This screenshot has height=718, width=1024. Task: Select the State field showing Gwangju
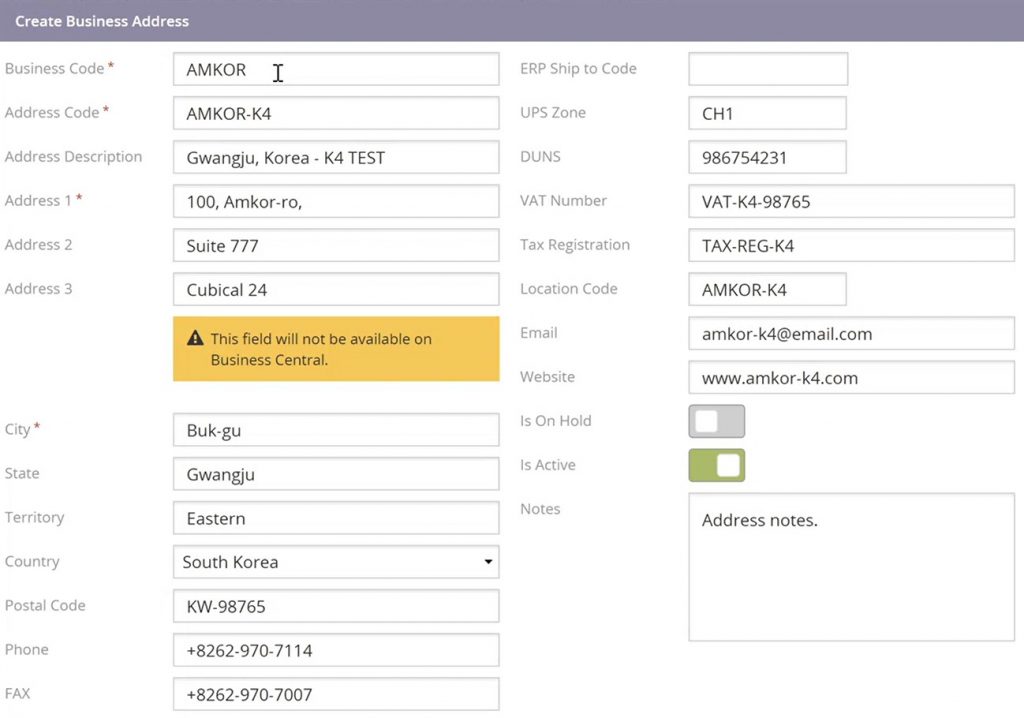(336, 474)
